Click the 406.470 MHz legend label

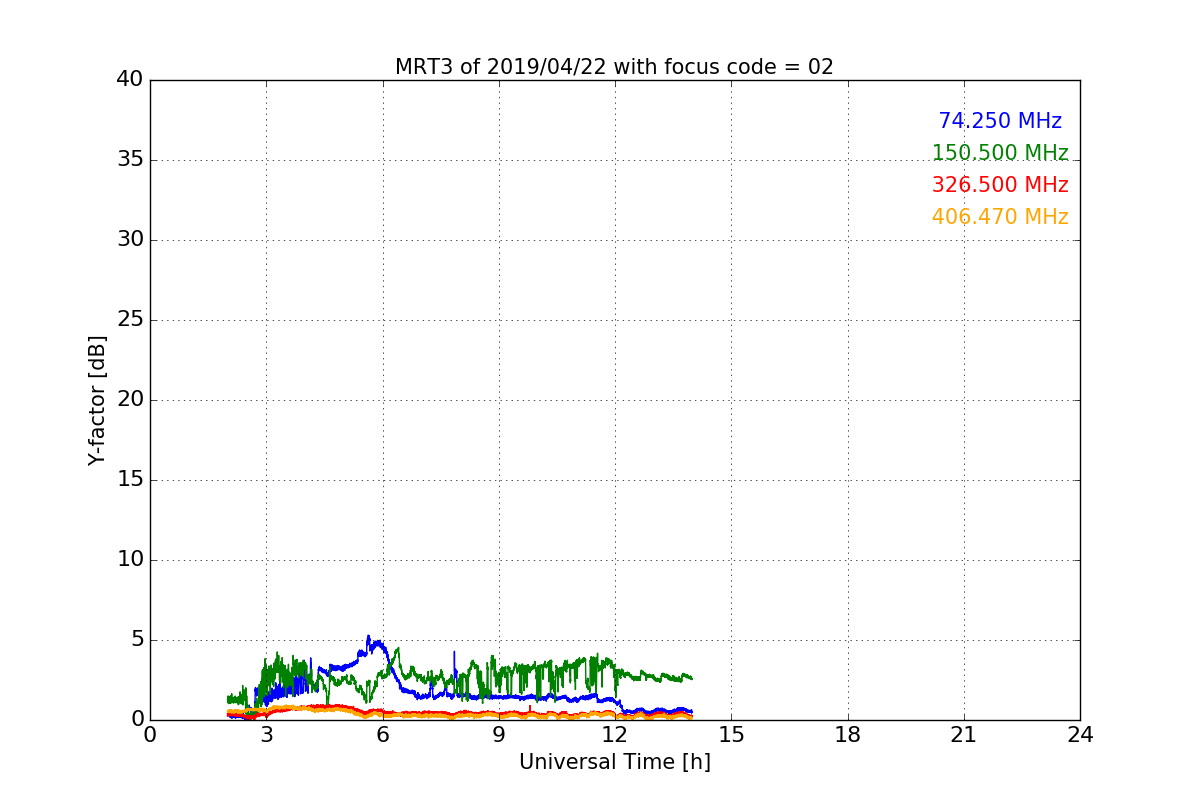pos(1000,217)
